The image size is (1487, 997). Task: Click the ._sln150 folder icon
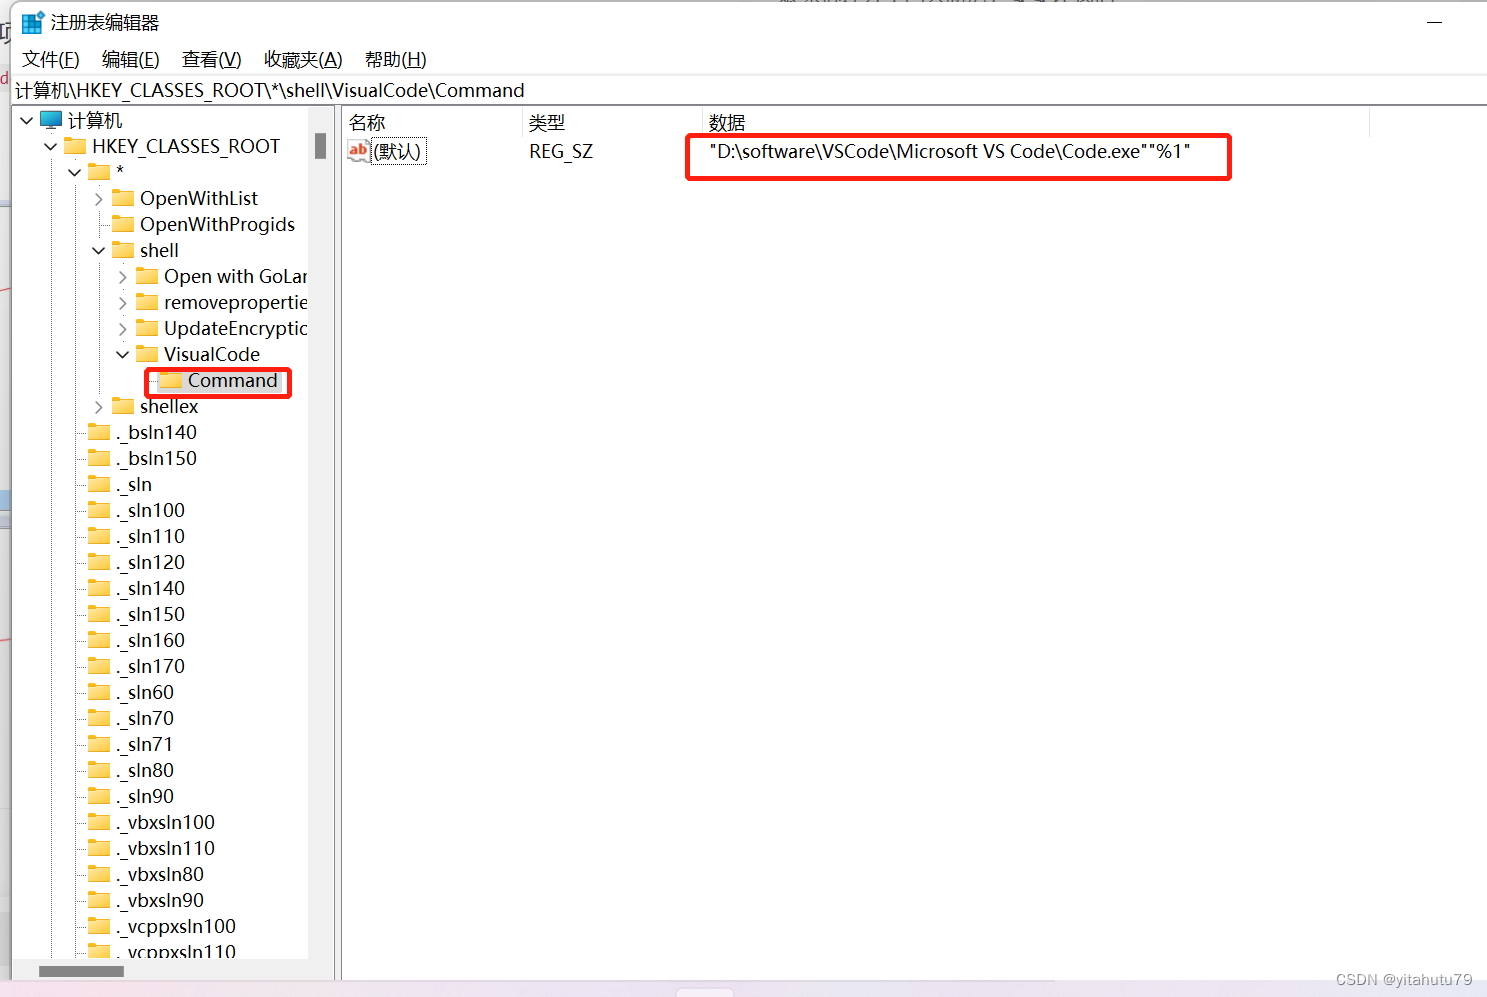click(99, 614)
